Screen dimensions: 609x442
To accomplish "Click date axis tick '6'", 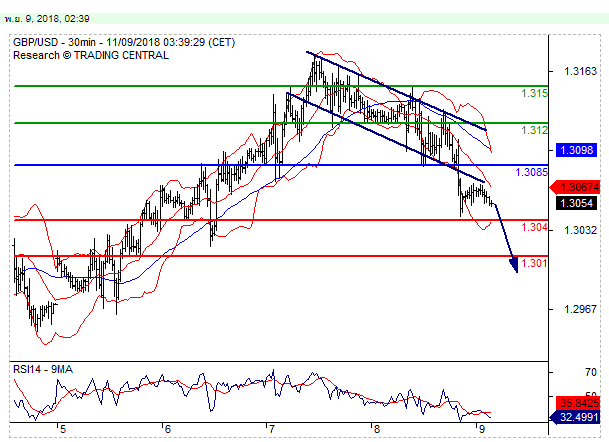I will coord(167,429).
